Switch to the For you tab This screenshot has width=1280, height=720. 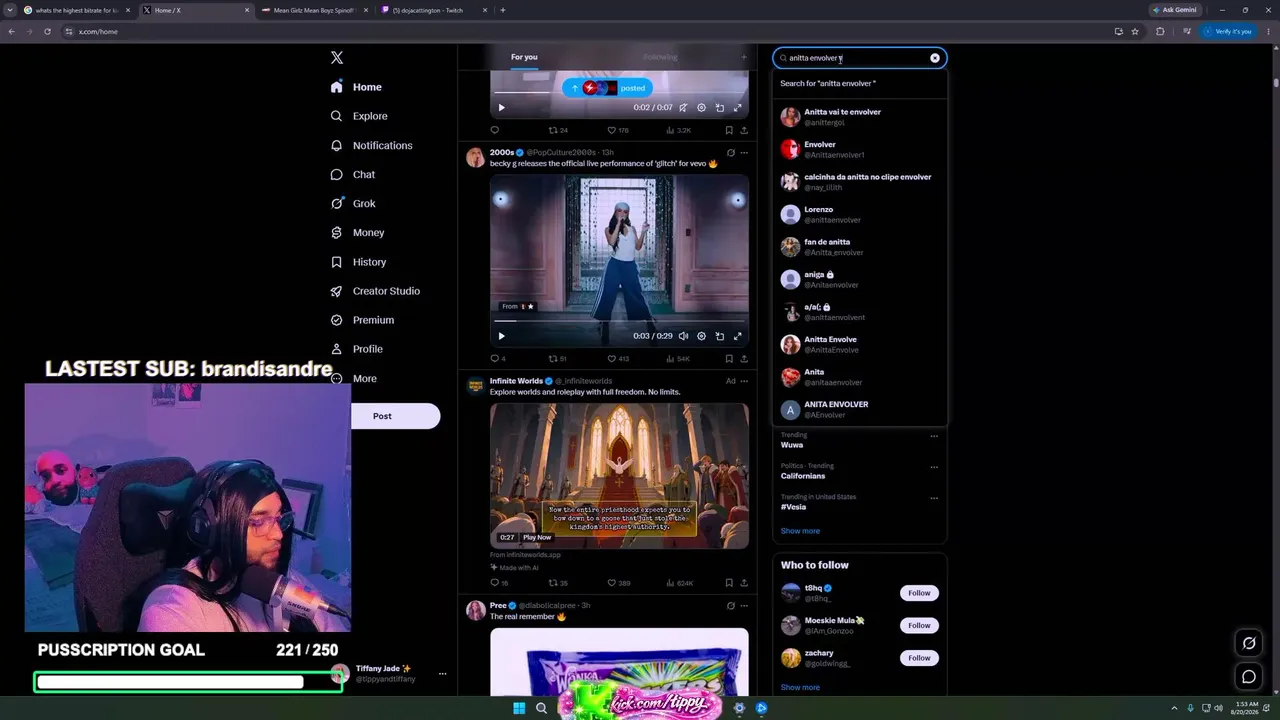click(x=524, y=57)
